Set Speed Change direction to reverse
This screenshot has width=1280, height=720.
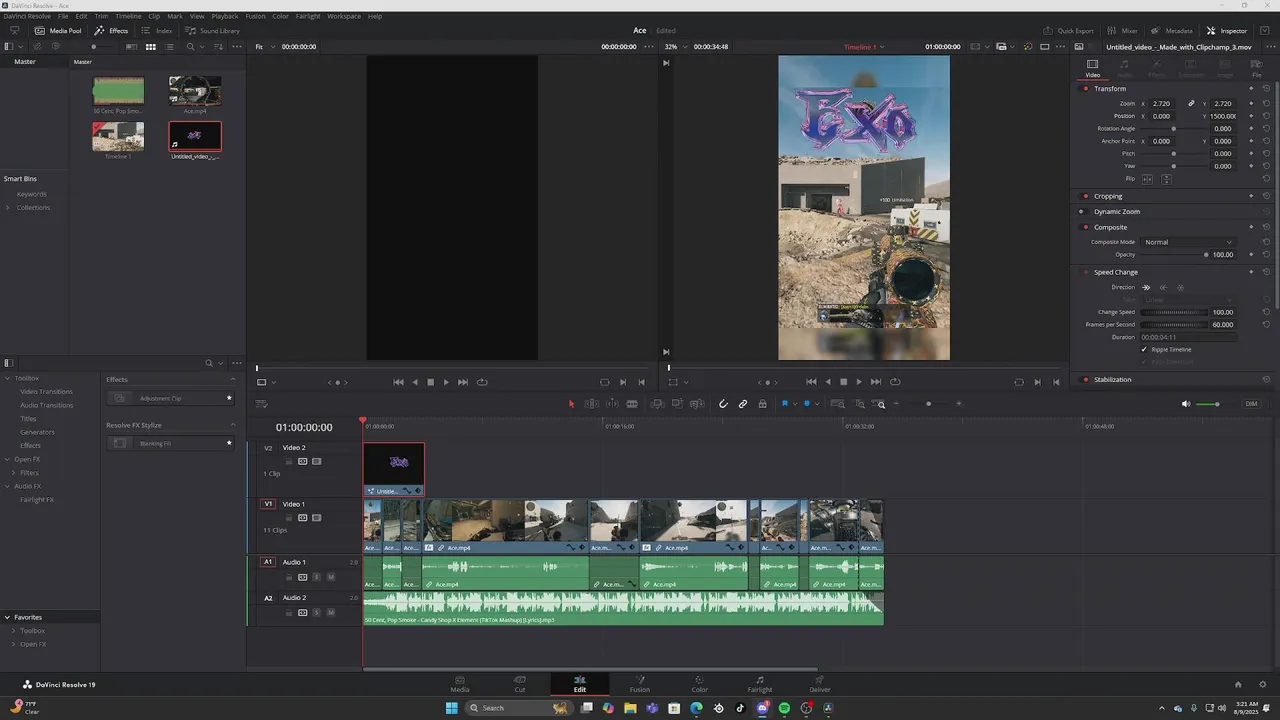coord(1163,287)
